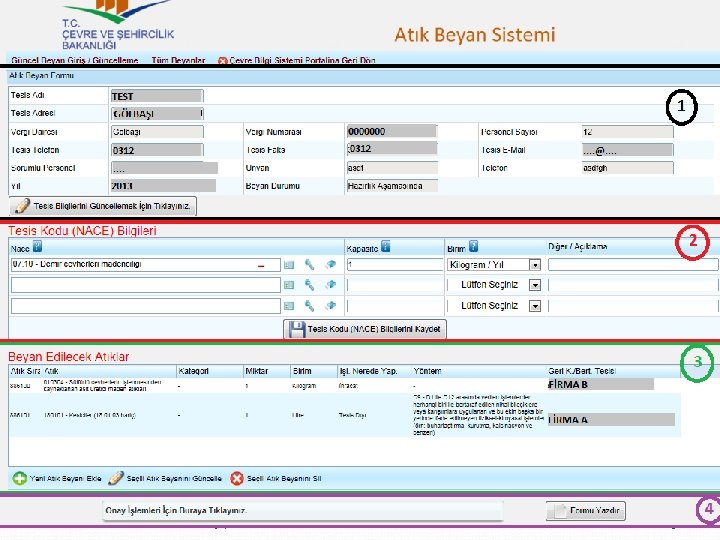This screenshot has height=540, width=720.
Task: Click help icon next to Birim header
Action: click(x=473, y=247)
